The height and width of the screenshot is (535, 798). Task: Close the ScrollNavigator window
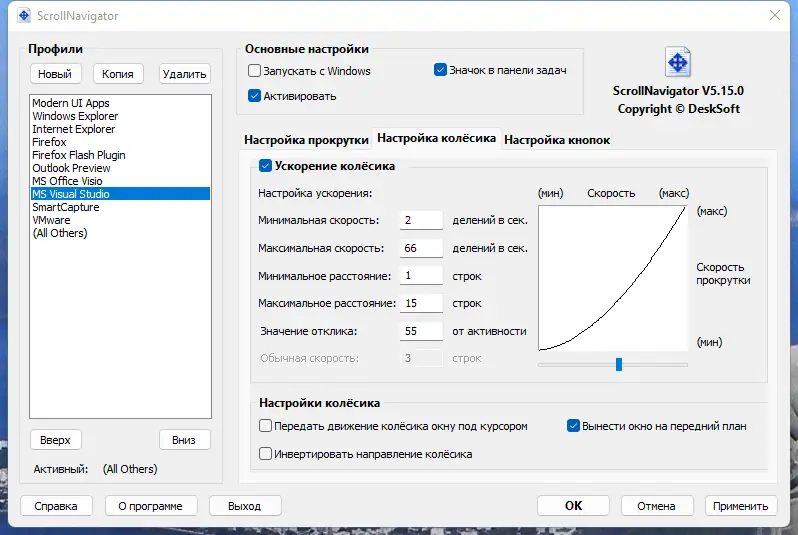point(775,15)
